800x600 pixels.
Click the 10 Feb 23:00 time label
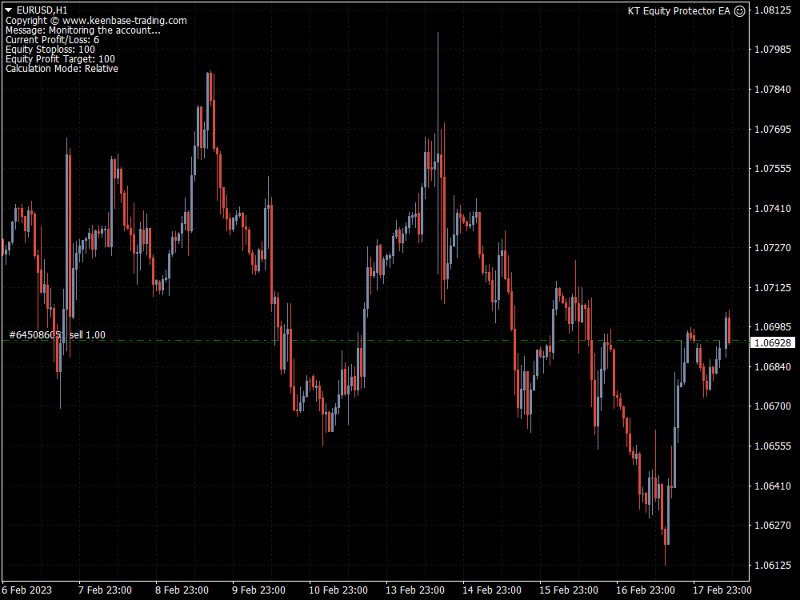pos(338,590)
